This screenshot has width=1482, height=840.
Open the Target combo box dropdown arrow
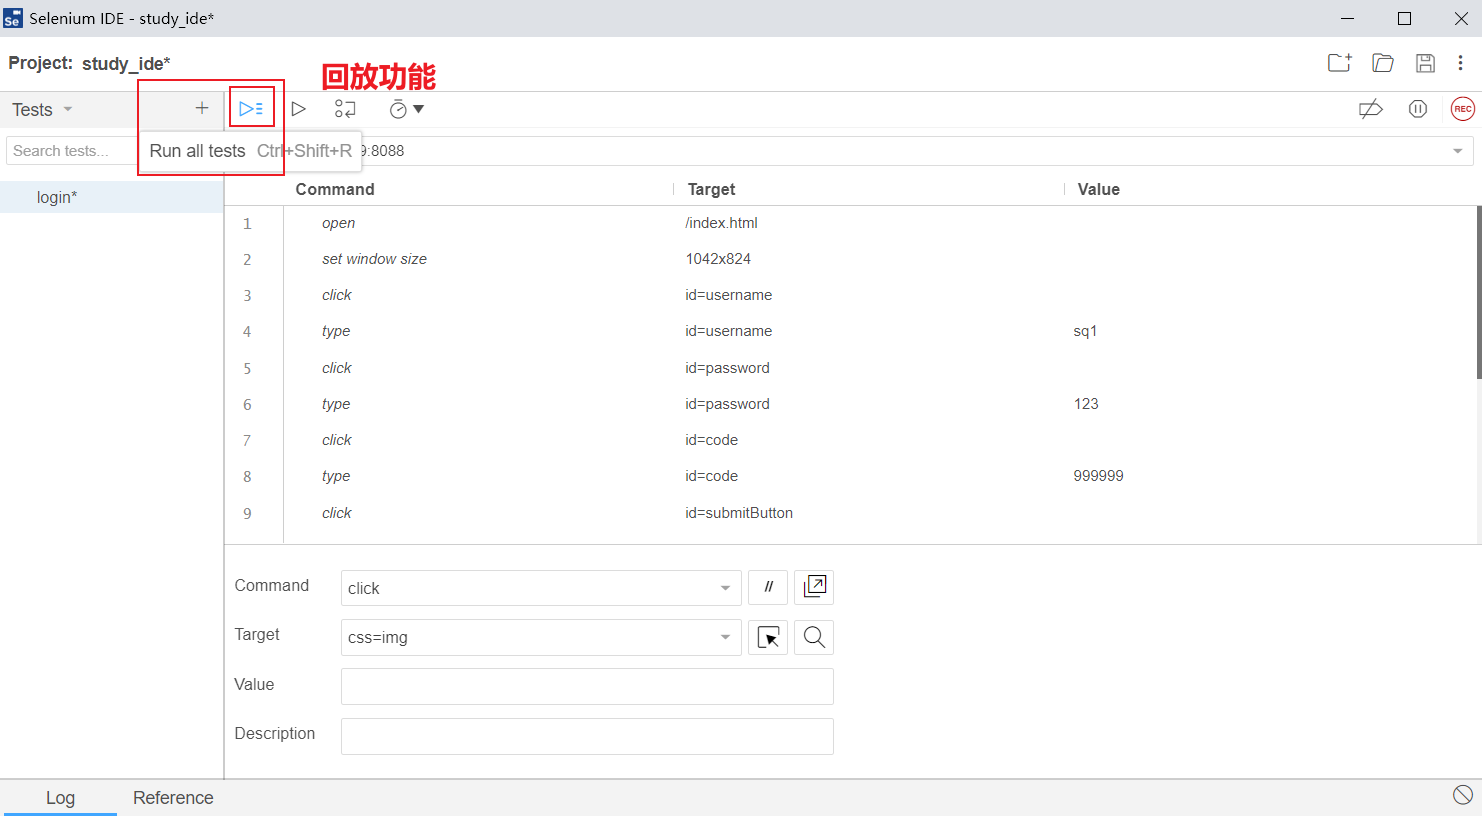(725, 637)
